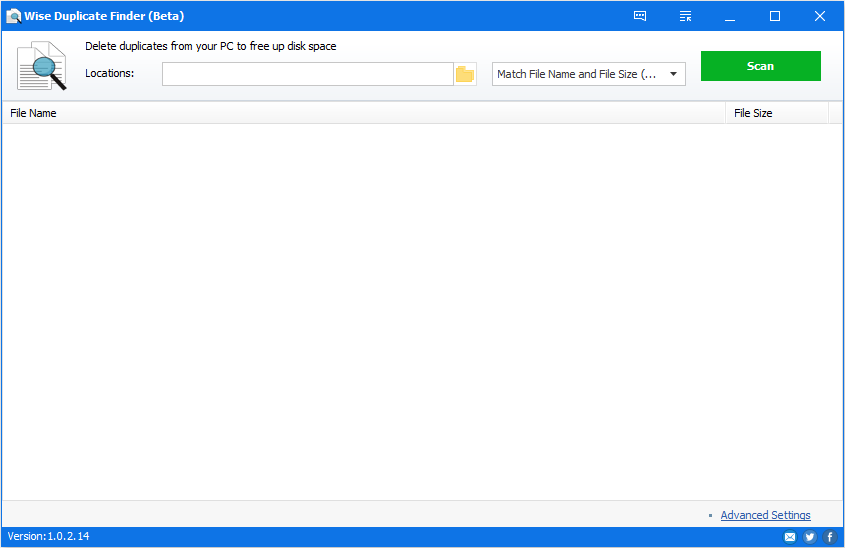Screen dimensions: 845x548
Task: Sort by File Size column header
Action: (x=777, y=113)
